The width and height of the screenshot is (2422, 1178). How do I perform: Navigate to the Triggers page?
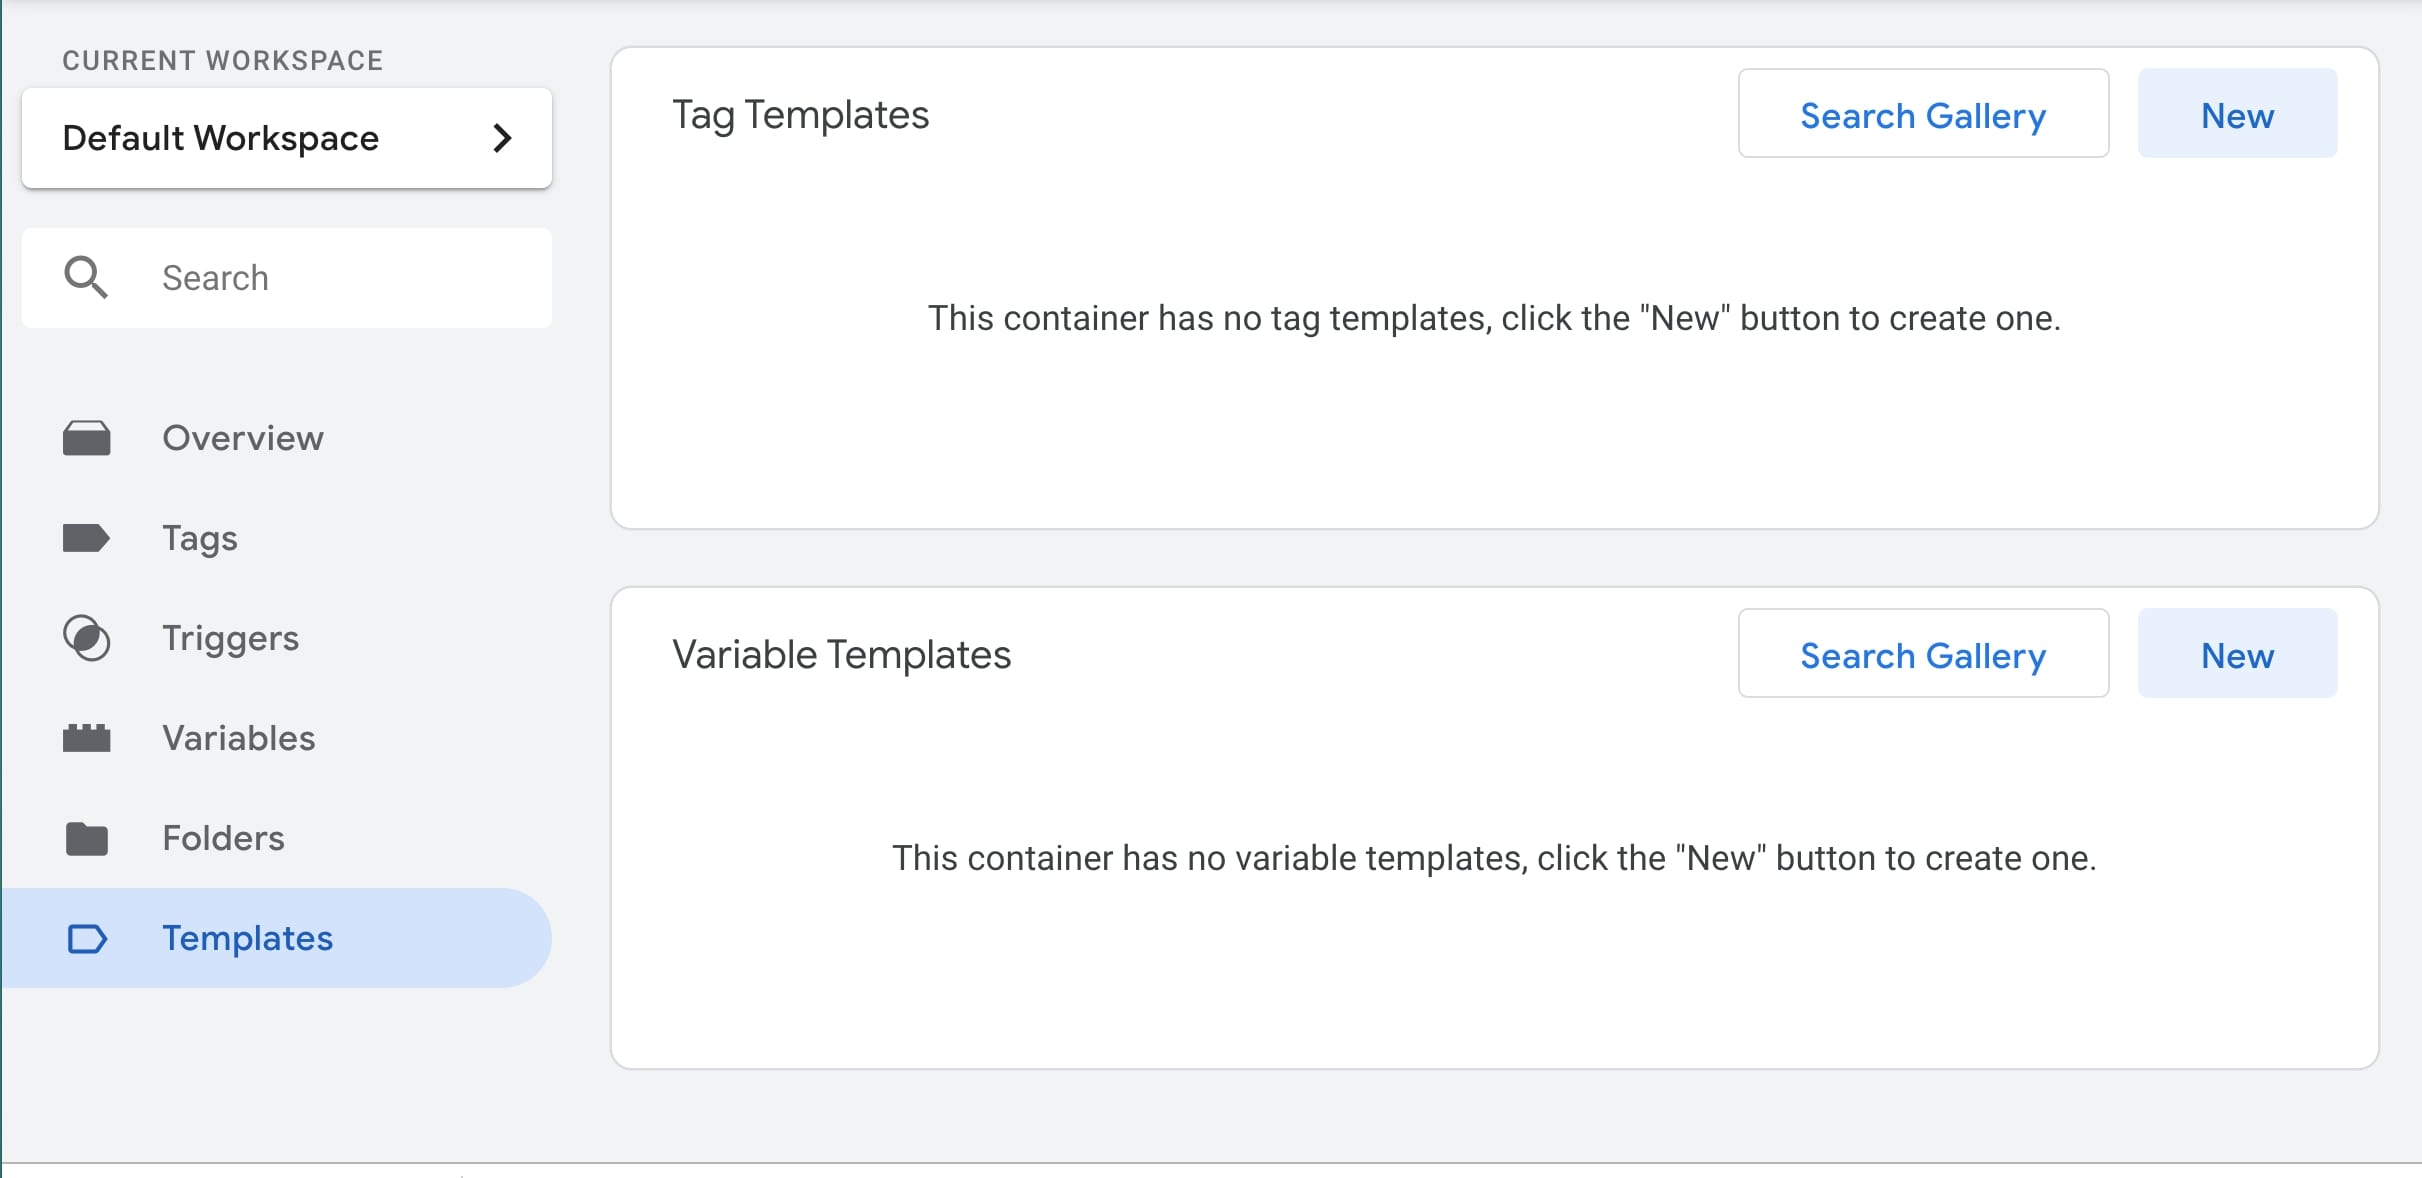[x=231, y=638]
